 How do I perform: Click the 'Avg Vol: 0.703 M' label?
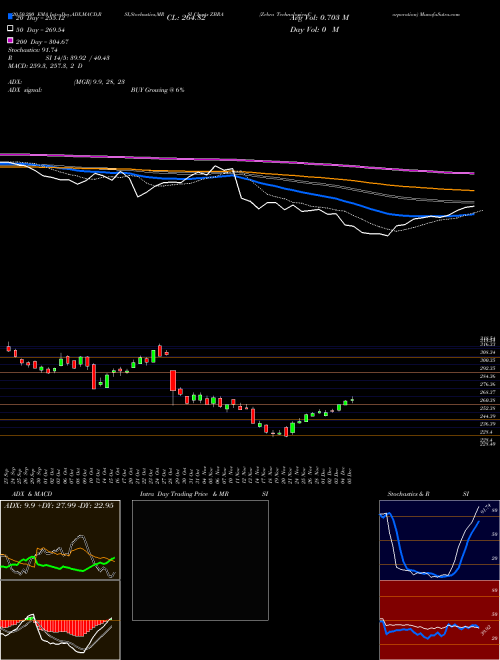pyautogui.click(x=319, y=18)
